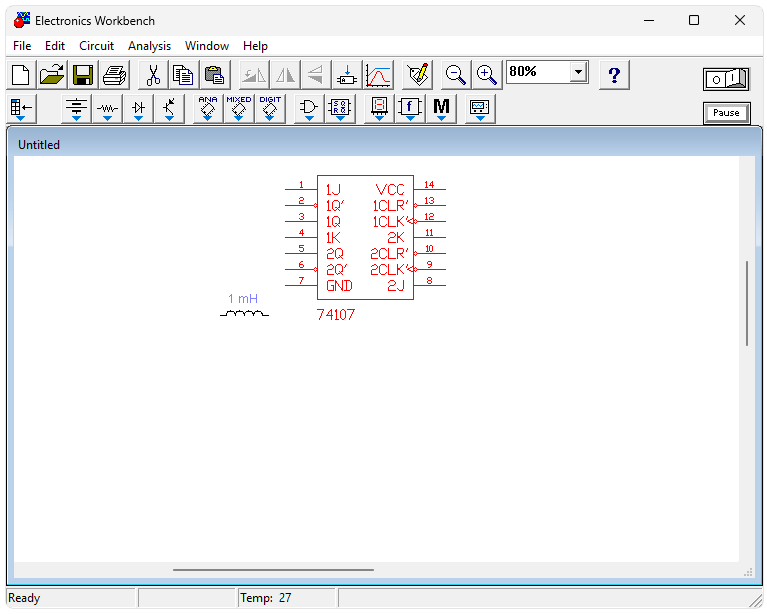Open the Display Graphs icon
Image resolution: width=767 pixels, height=614 pixels.
[x=378, y=75]
